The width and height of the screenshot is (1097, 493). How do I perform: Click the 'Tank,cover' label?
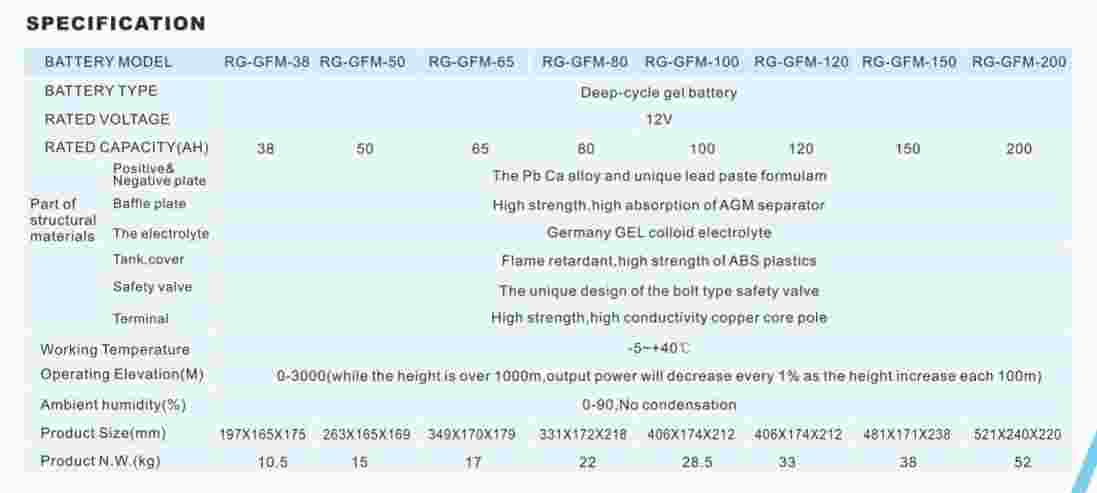[148, 259]
